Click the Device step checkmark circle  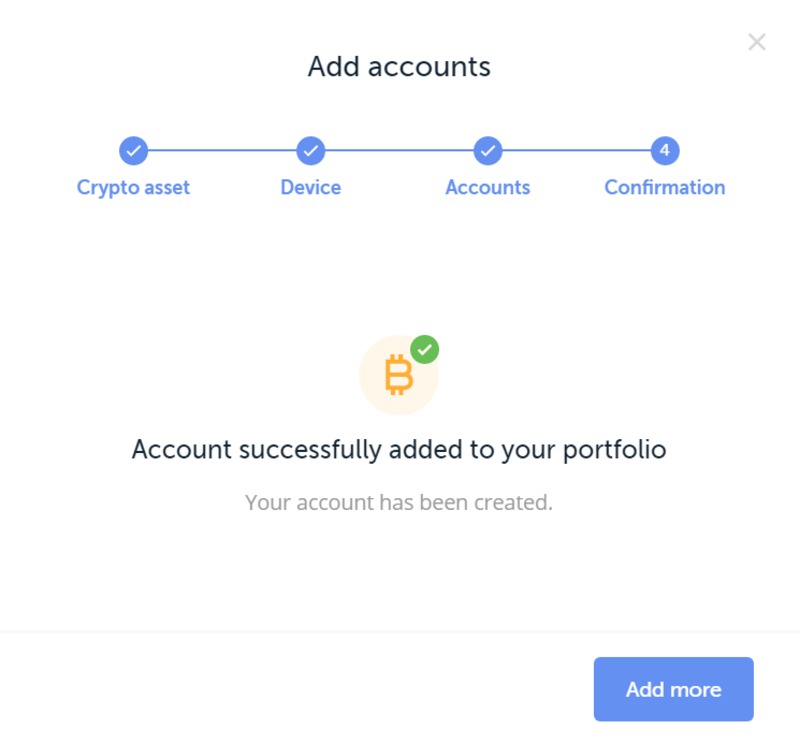coord(311,151)
